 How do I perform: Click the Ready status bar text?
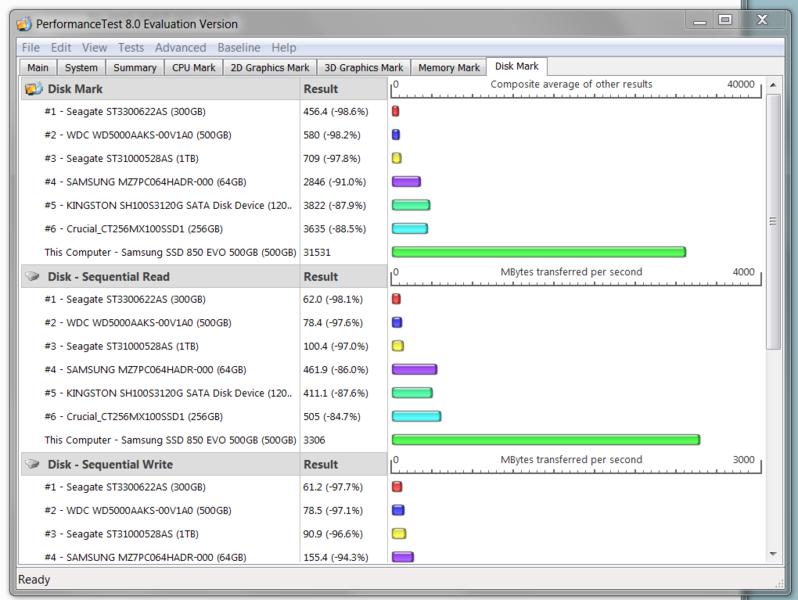(x=34, y=579)
